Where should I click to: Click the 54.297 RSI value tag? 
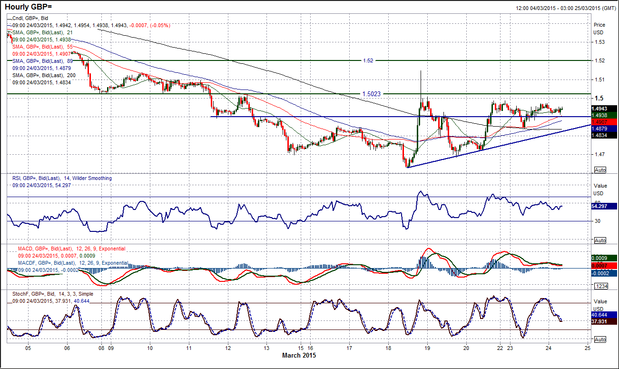pyautogui.click(x=604, y=206)
